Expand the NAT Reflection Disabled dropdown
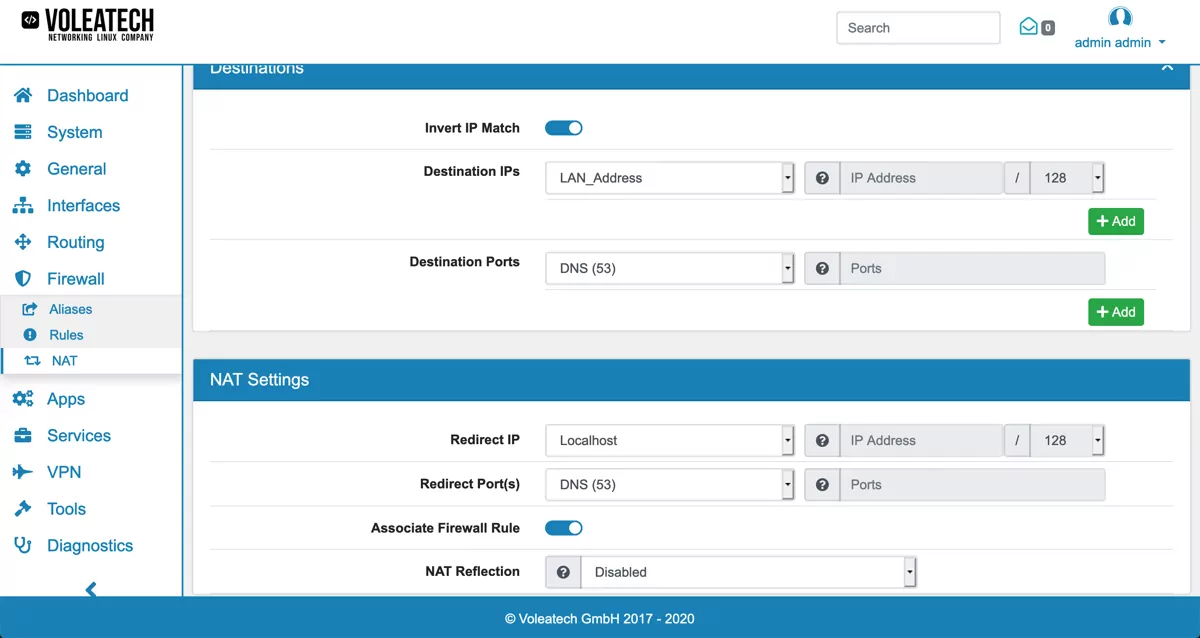The image size is (1200, 638). point(748,572)
